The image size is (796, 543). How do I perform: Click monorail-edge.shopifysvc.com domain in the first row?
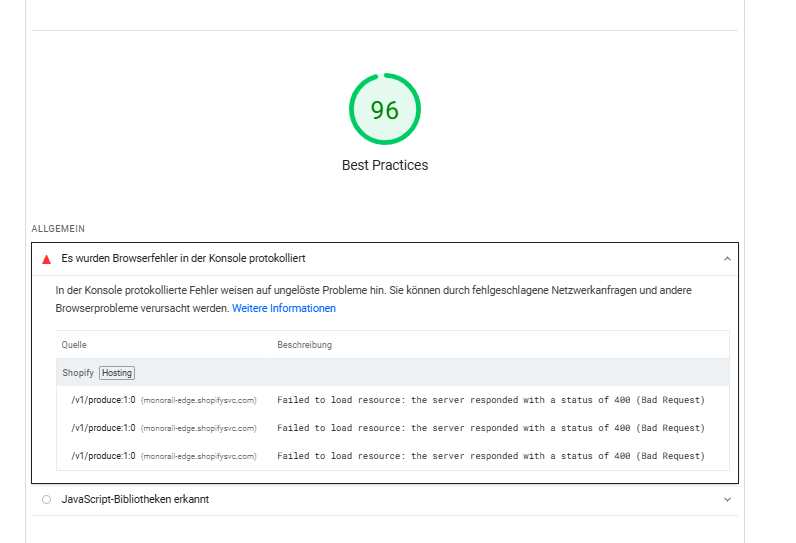coord(198,400)
